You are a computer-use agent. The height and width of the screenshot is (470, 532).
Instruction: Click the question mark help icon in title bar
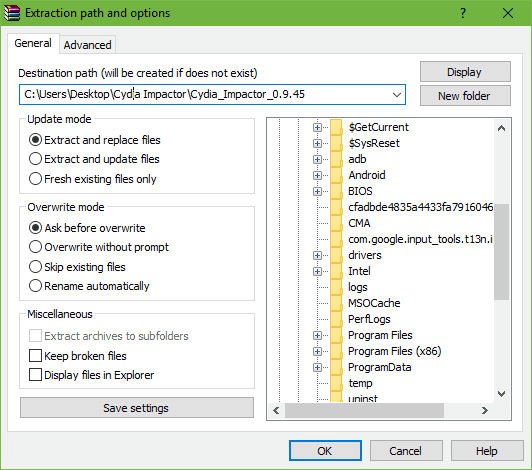click(463, 13)
